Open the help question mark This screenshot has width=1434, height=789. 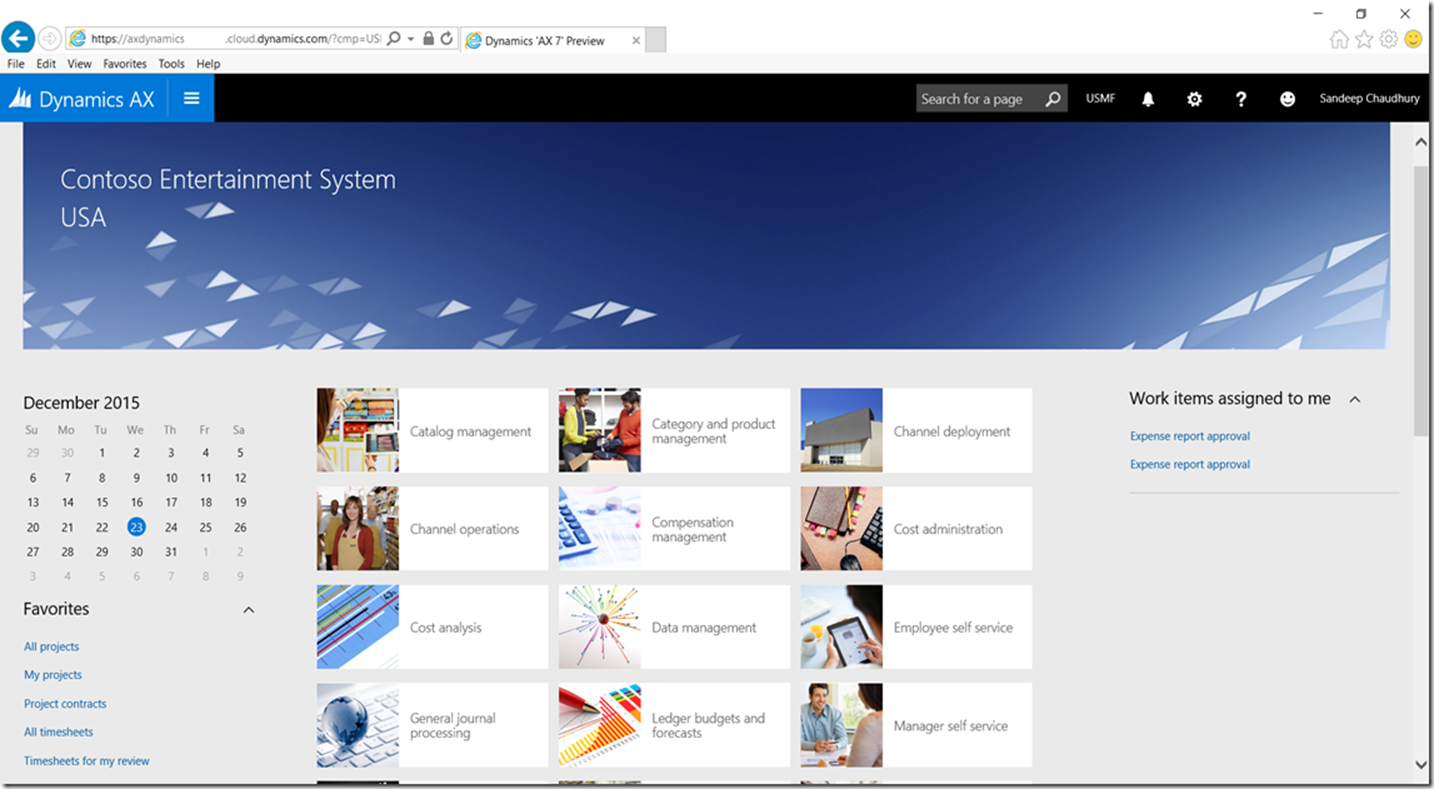point(1241,99)
